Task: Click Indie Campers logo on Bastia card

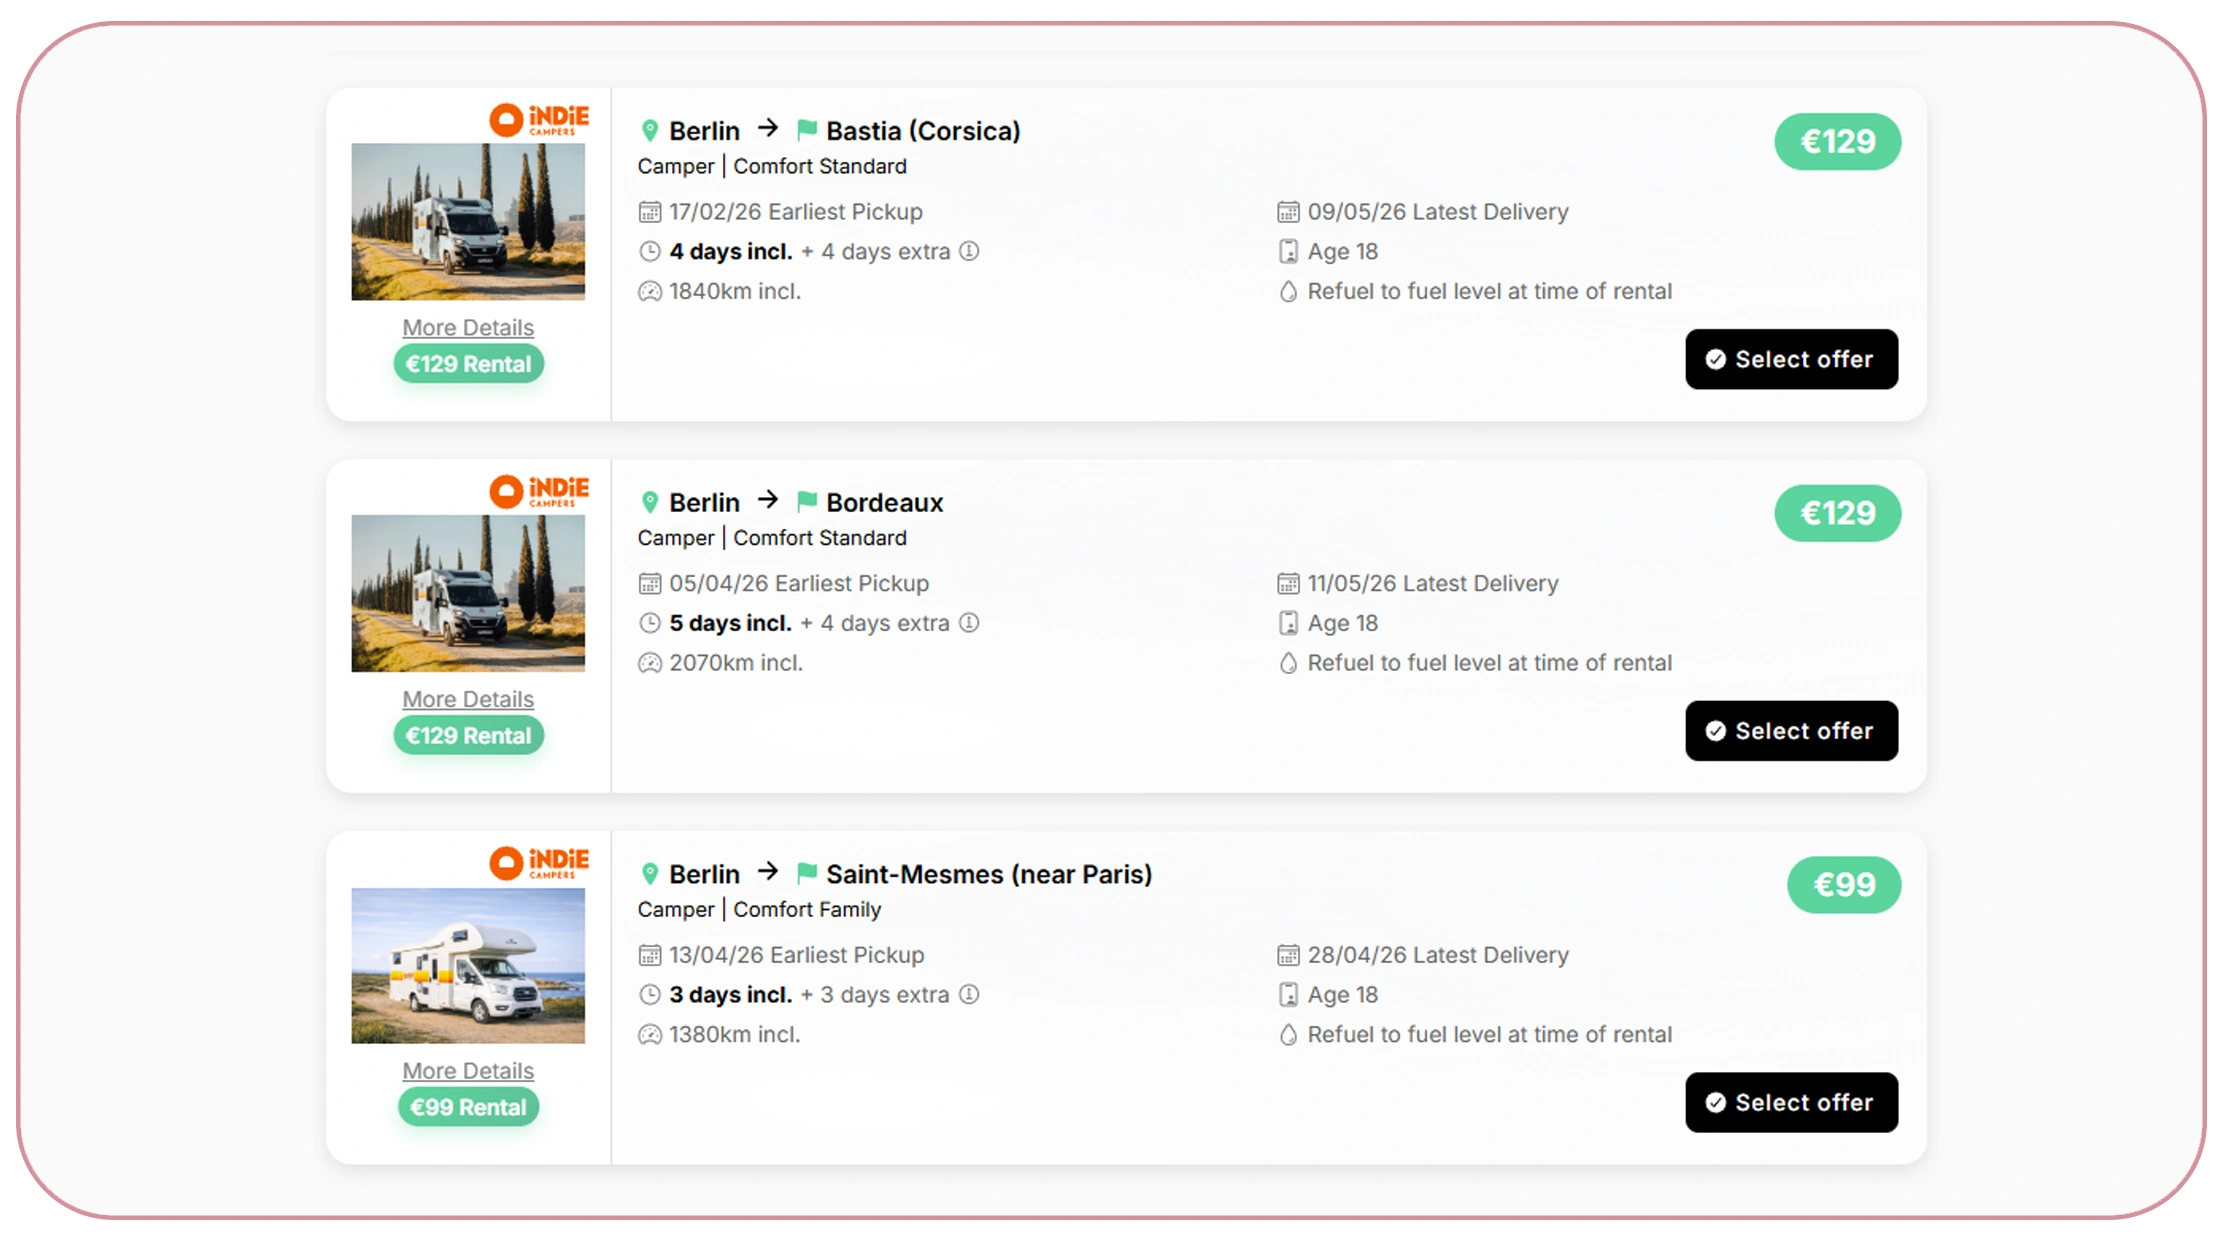Action: point(539,119)
